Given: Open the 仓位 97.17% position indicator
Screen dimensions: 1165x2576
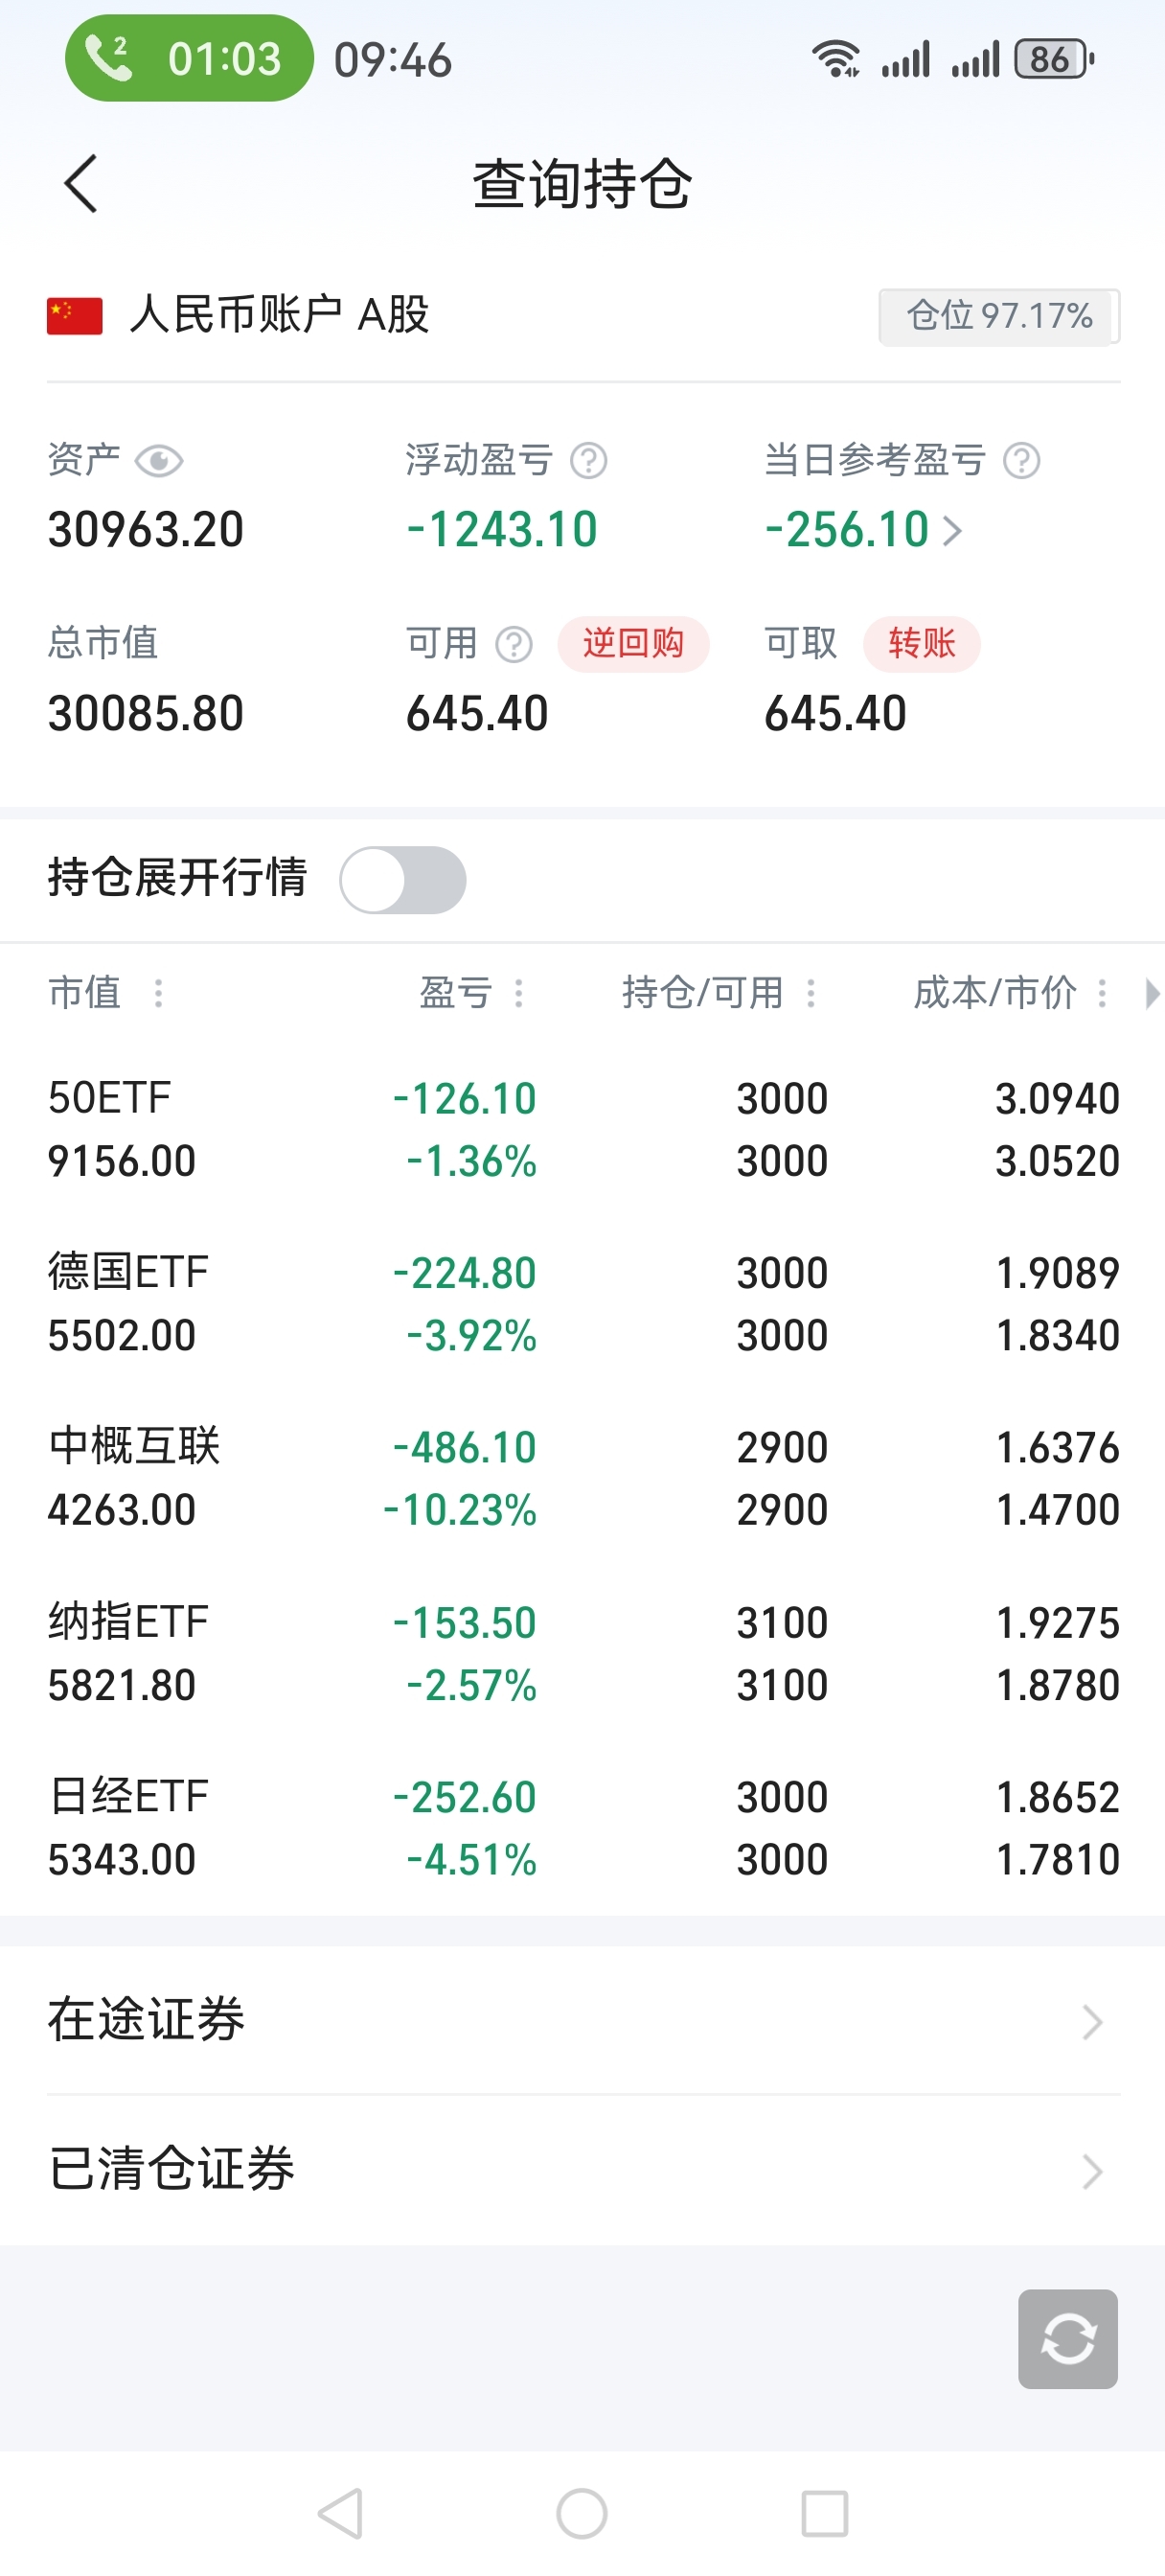Looking at the screenshot, I should coord(998,317).
